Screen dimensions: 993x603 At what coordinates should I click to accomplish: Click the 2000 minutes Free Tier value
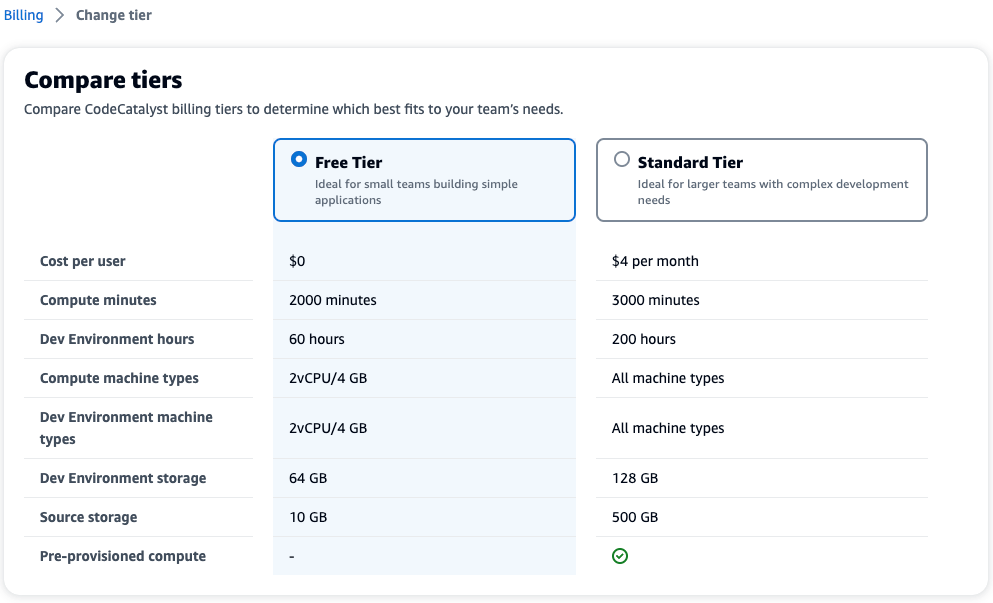(332, 300)
